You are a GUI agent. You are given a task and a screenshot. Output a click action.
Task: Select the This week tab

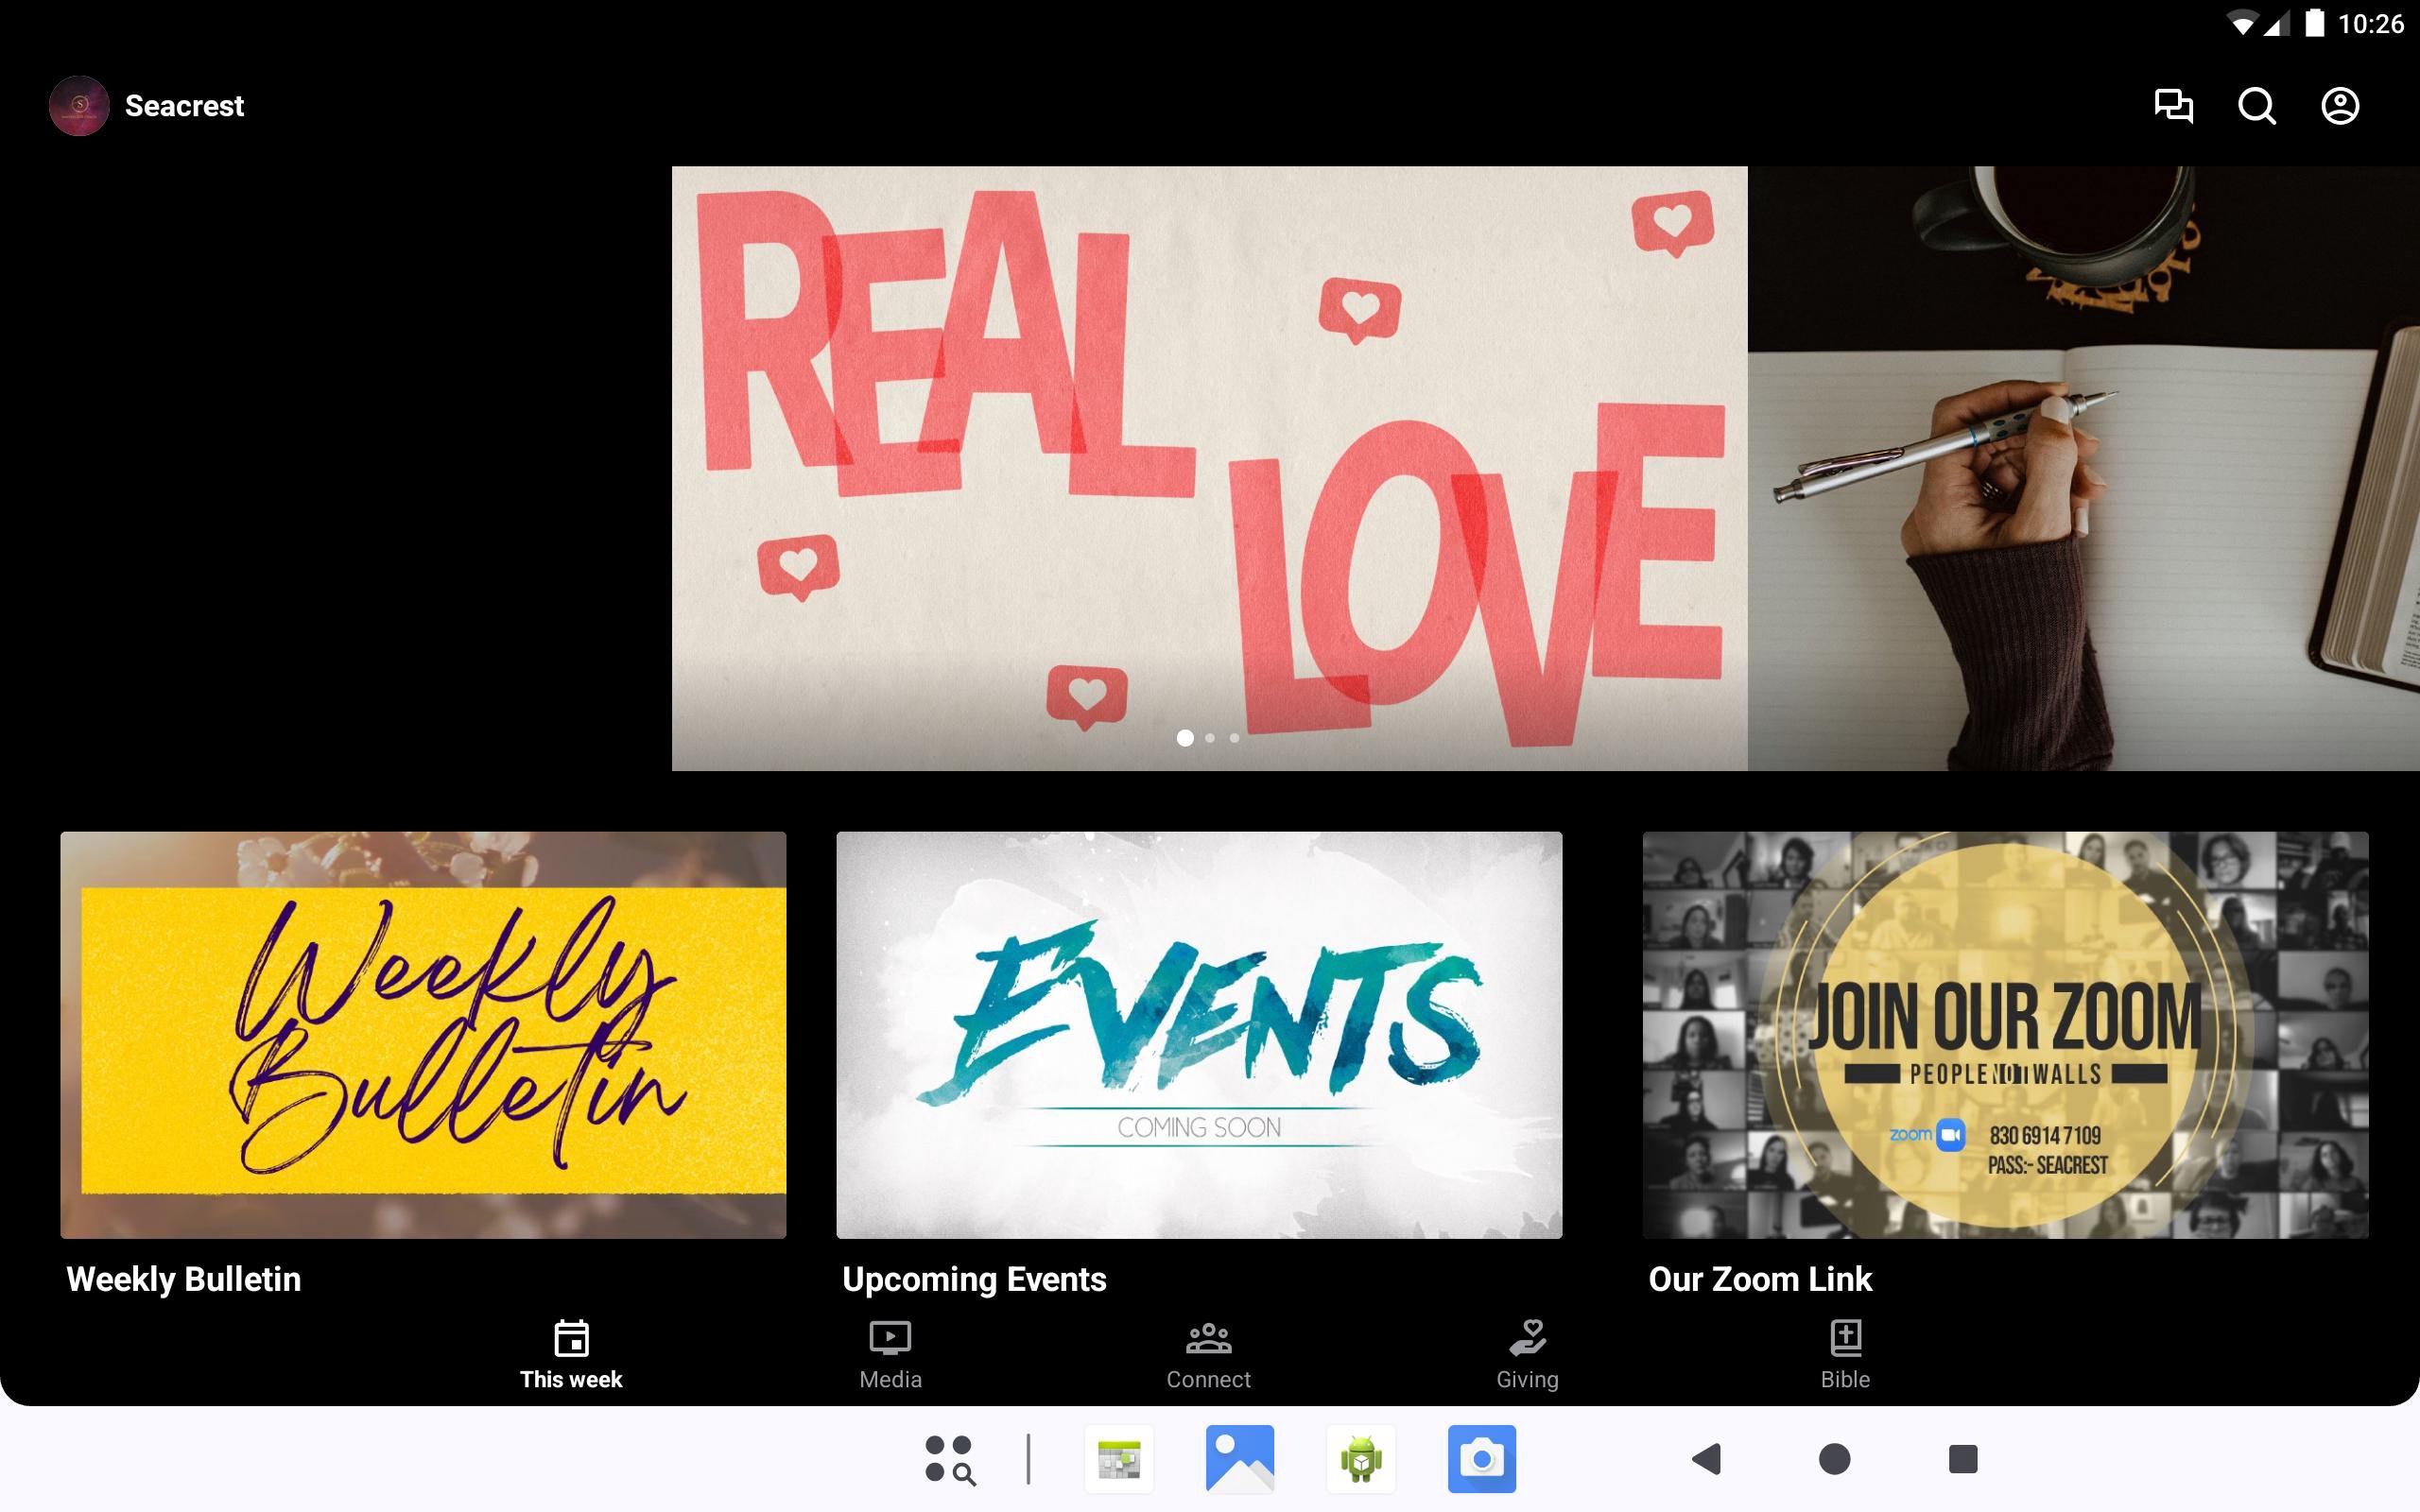(x=571, y=1355)
